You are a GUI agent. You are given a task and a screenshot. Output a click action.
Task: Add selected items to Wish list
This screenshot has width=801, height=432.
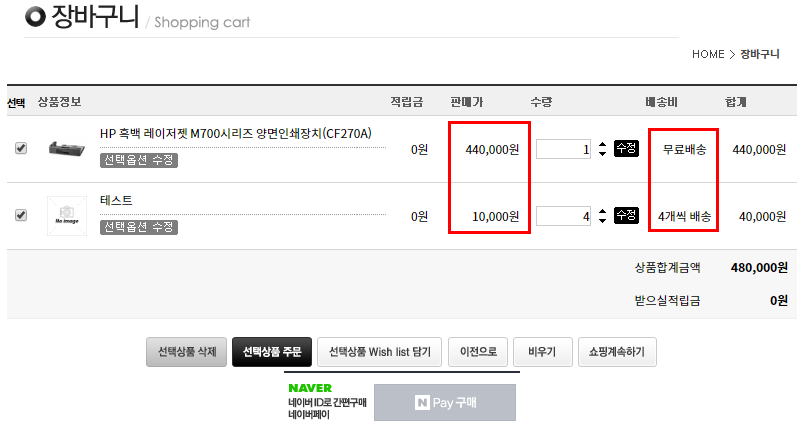(379, 352)
